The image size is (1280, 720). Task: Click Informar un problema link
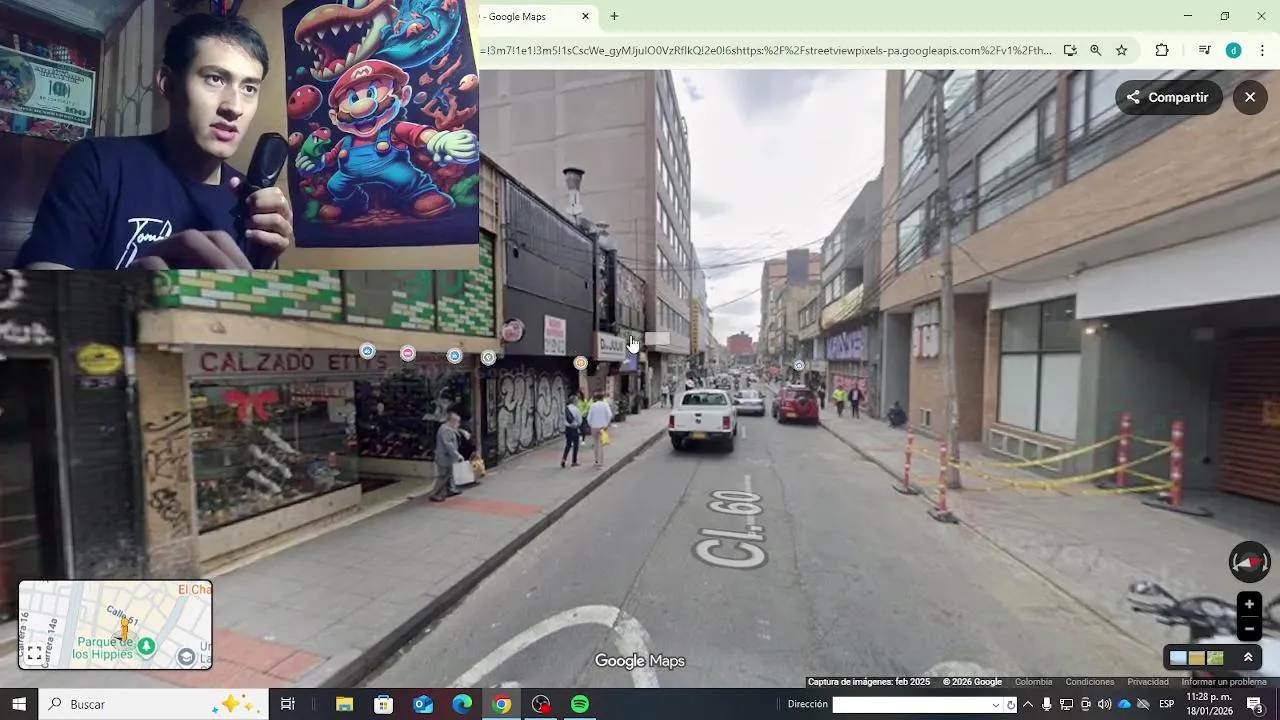[1224, 682]
